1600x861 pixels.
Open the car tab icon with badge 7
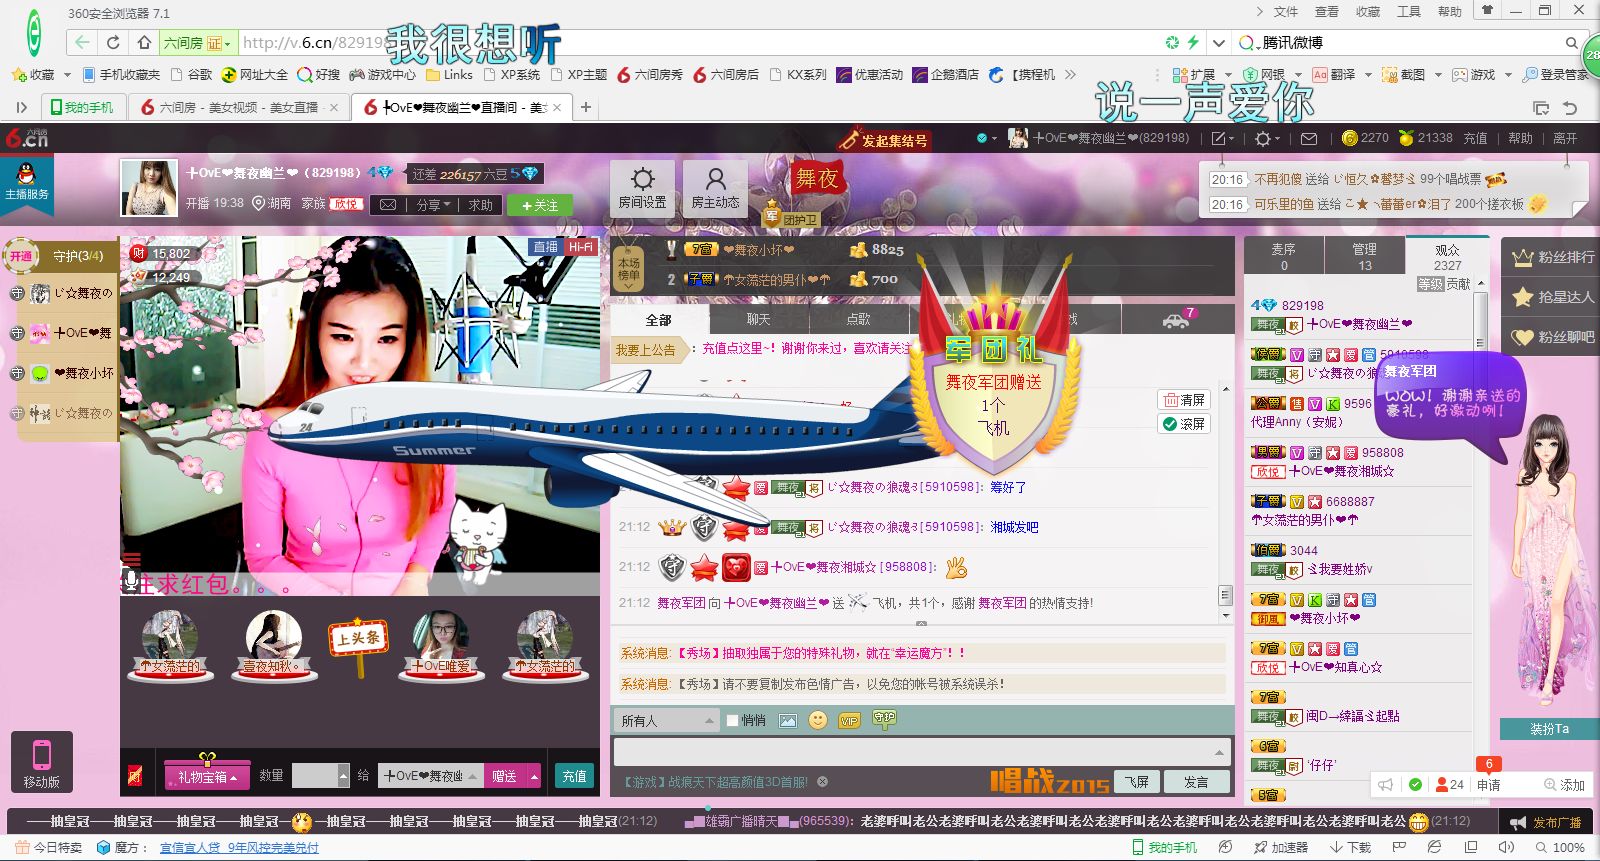pyautogui.click(x=1177, y=319)
